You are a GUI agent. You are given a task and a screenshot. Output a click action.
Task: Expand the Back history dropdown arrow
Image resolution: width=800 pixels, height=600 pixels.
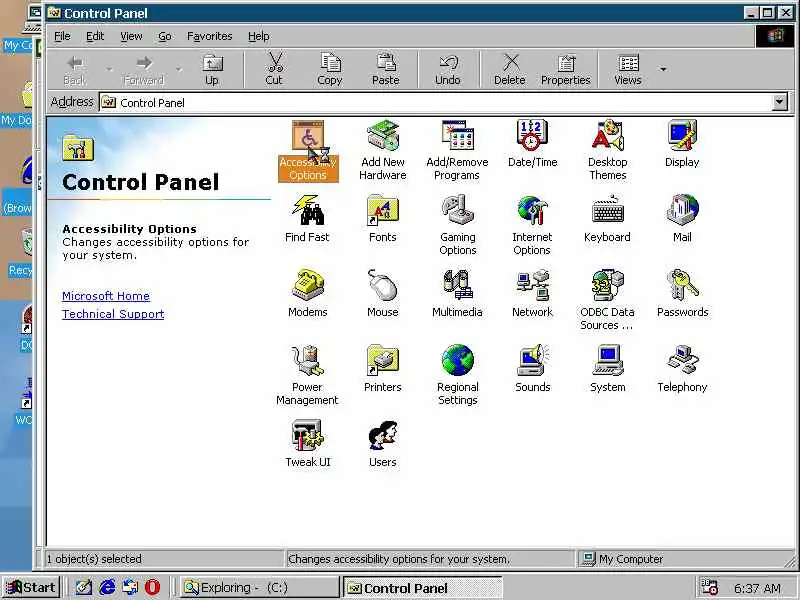click(x=109, y=69)
